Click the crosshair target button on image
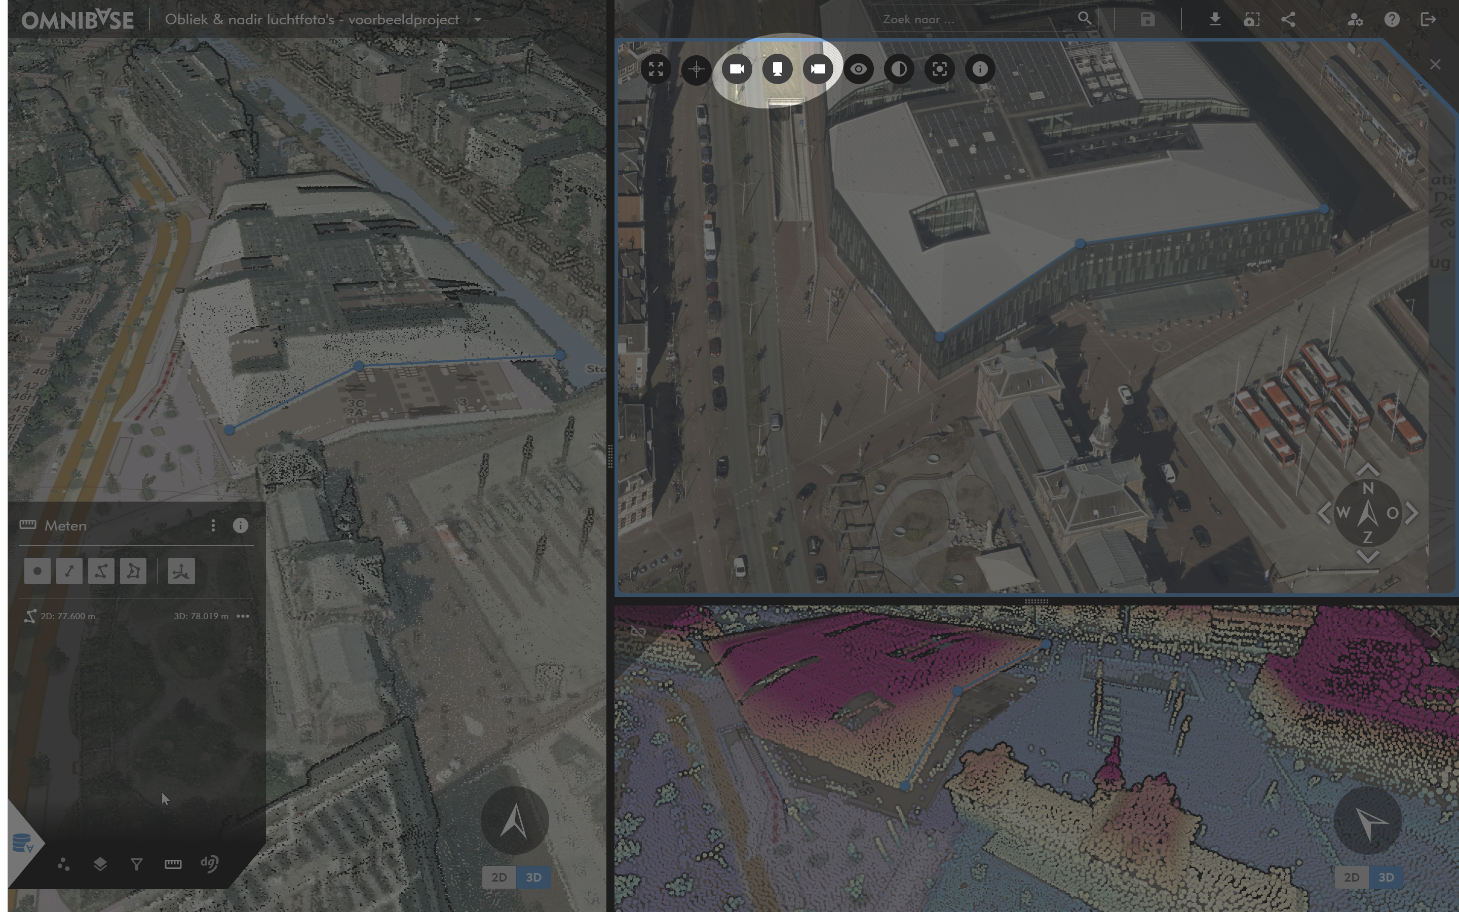The image size is (1459, 912). tap(696, 69)
